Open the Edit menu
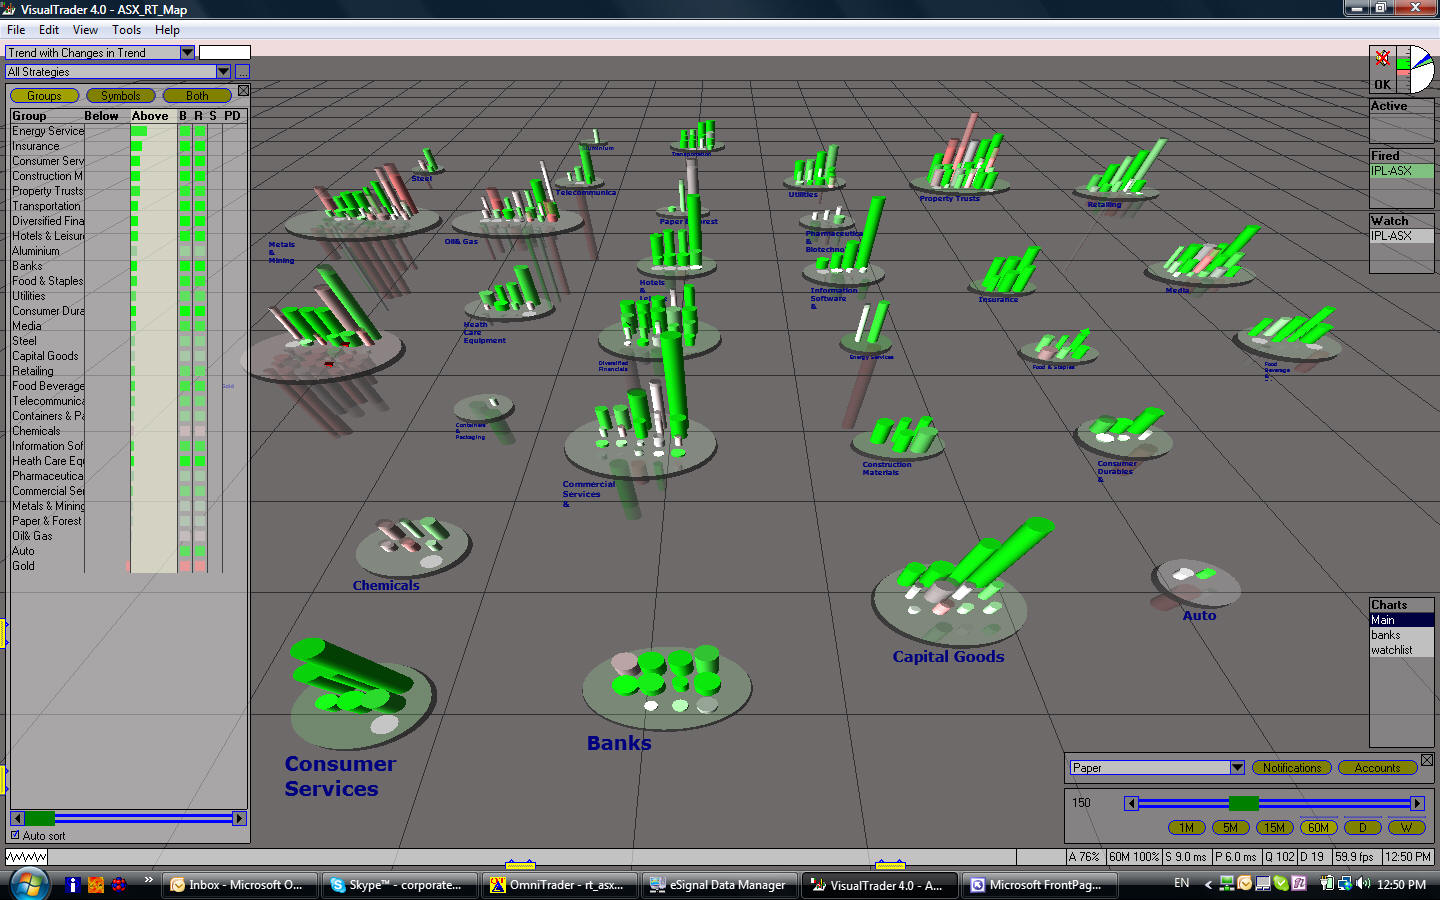Viewport: 1440px width, 900px height. pos(49,30)
